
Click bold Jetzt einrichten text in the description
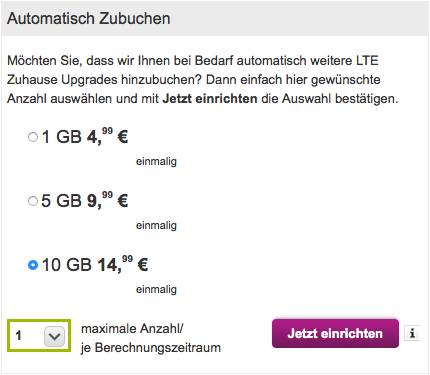pyautogui.click(x=210, y=99)
